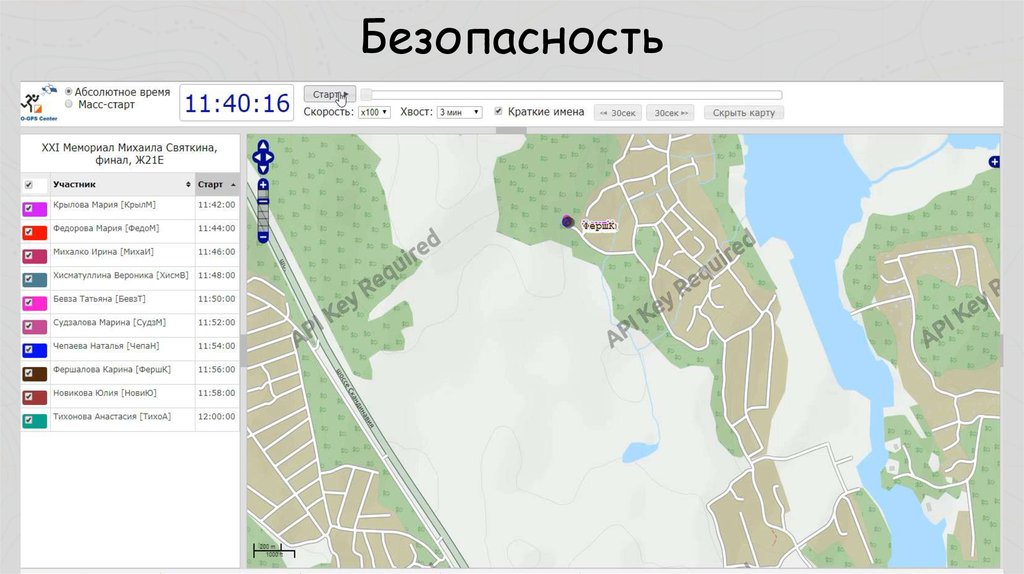Uncheck Федорова Мария participant checkbox
This screenshot has width=1024, height=574.
tap(28, 232)
